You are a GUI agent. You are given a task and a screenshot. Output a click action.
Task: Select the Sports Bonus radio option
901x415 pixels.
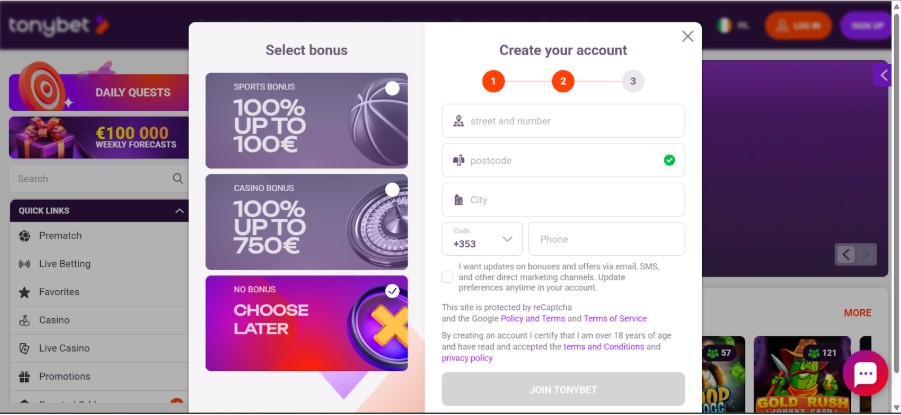click(x=392, y=89)
